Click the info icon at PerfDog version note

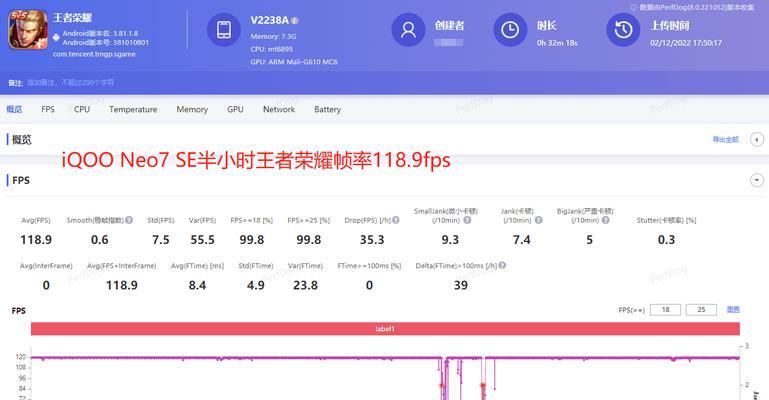tap(634, 7)
